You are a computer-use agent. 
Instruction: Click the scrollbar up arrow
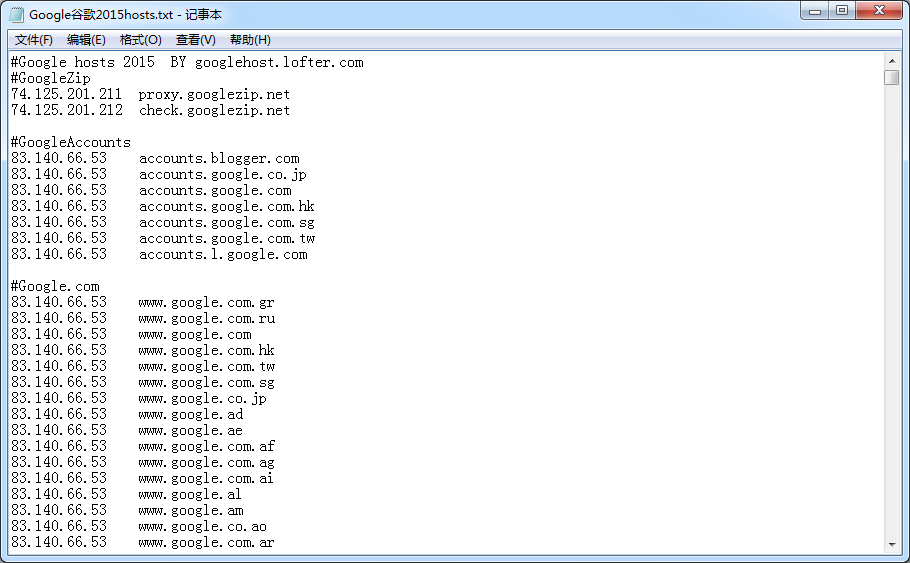(892, 60)
